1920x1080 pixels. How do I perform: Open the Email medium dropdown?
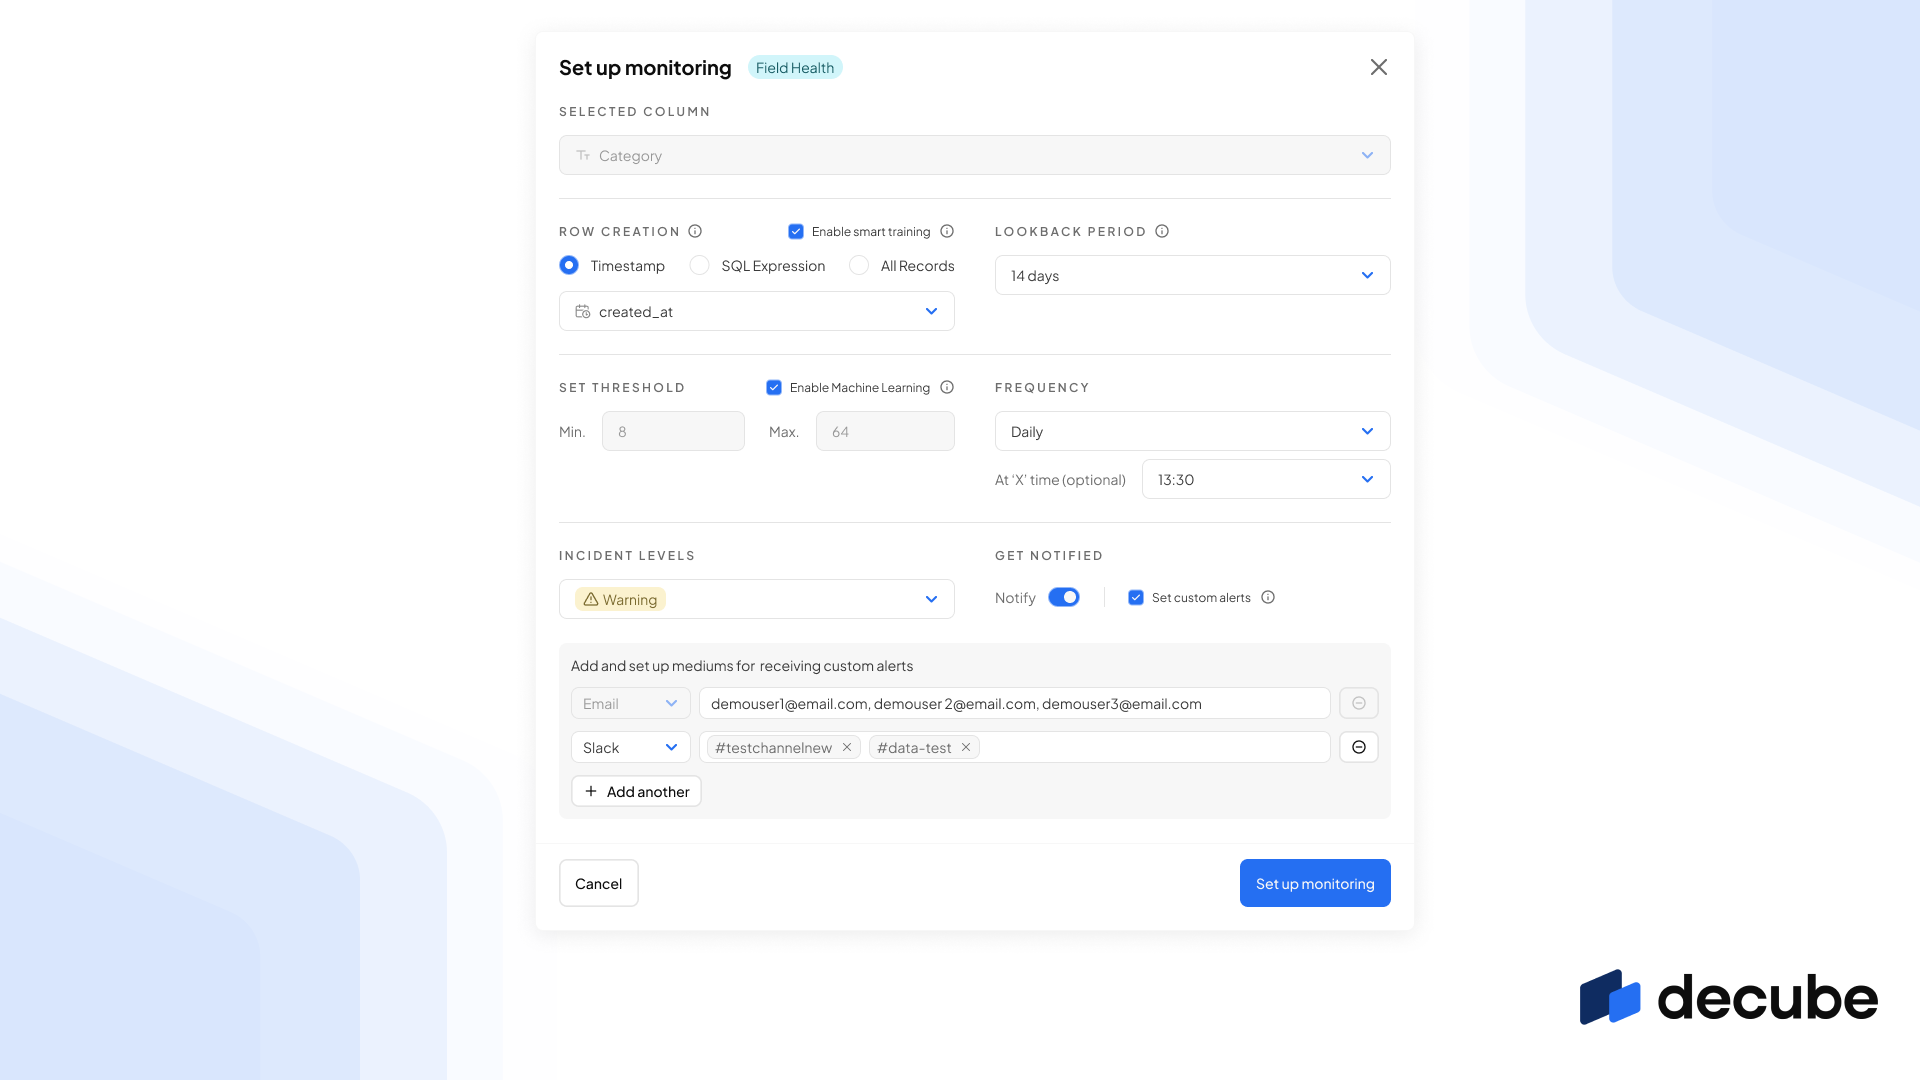(x=631, y=703)
